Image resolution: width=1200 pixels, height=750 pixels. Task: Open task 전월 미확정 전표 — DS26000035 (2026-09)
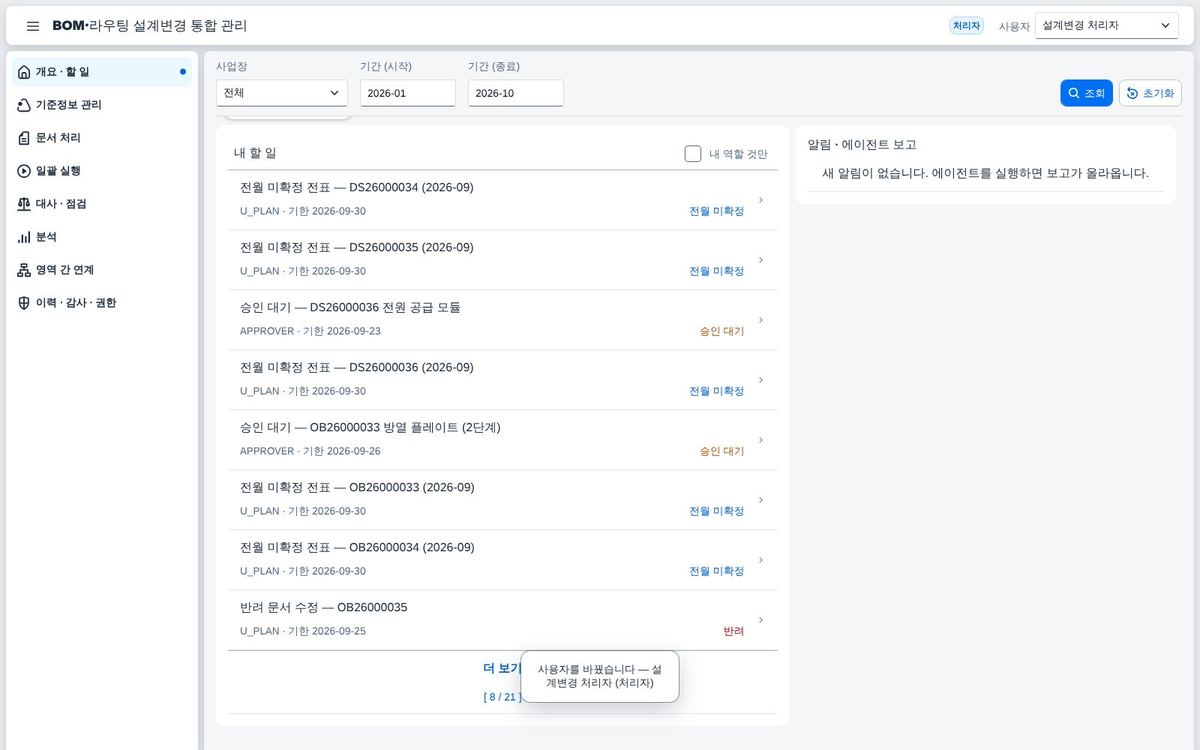[503, 260]
